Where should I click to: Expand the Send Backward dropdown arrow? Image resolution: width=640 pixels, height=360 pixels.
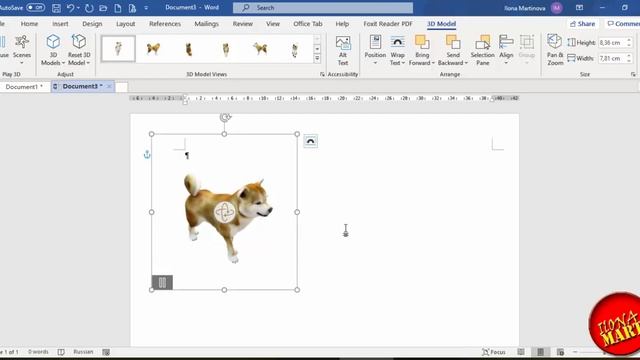(466, 63)
